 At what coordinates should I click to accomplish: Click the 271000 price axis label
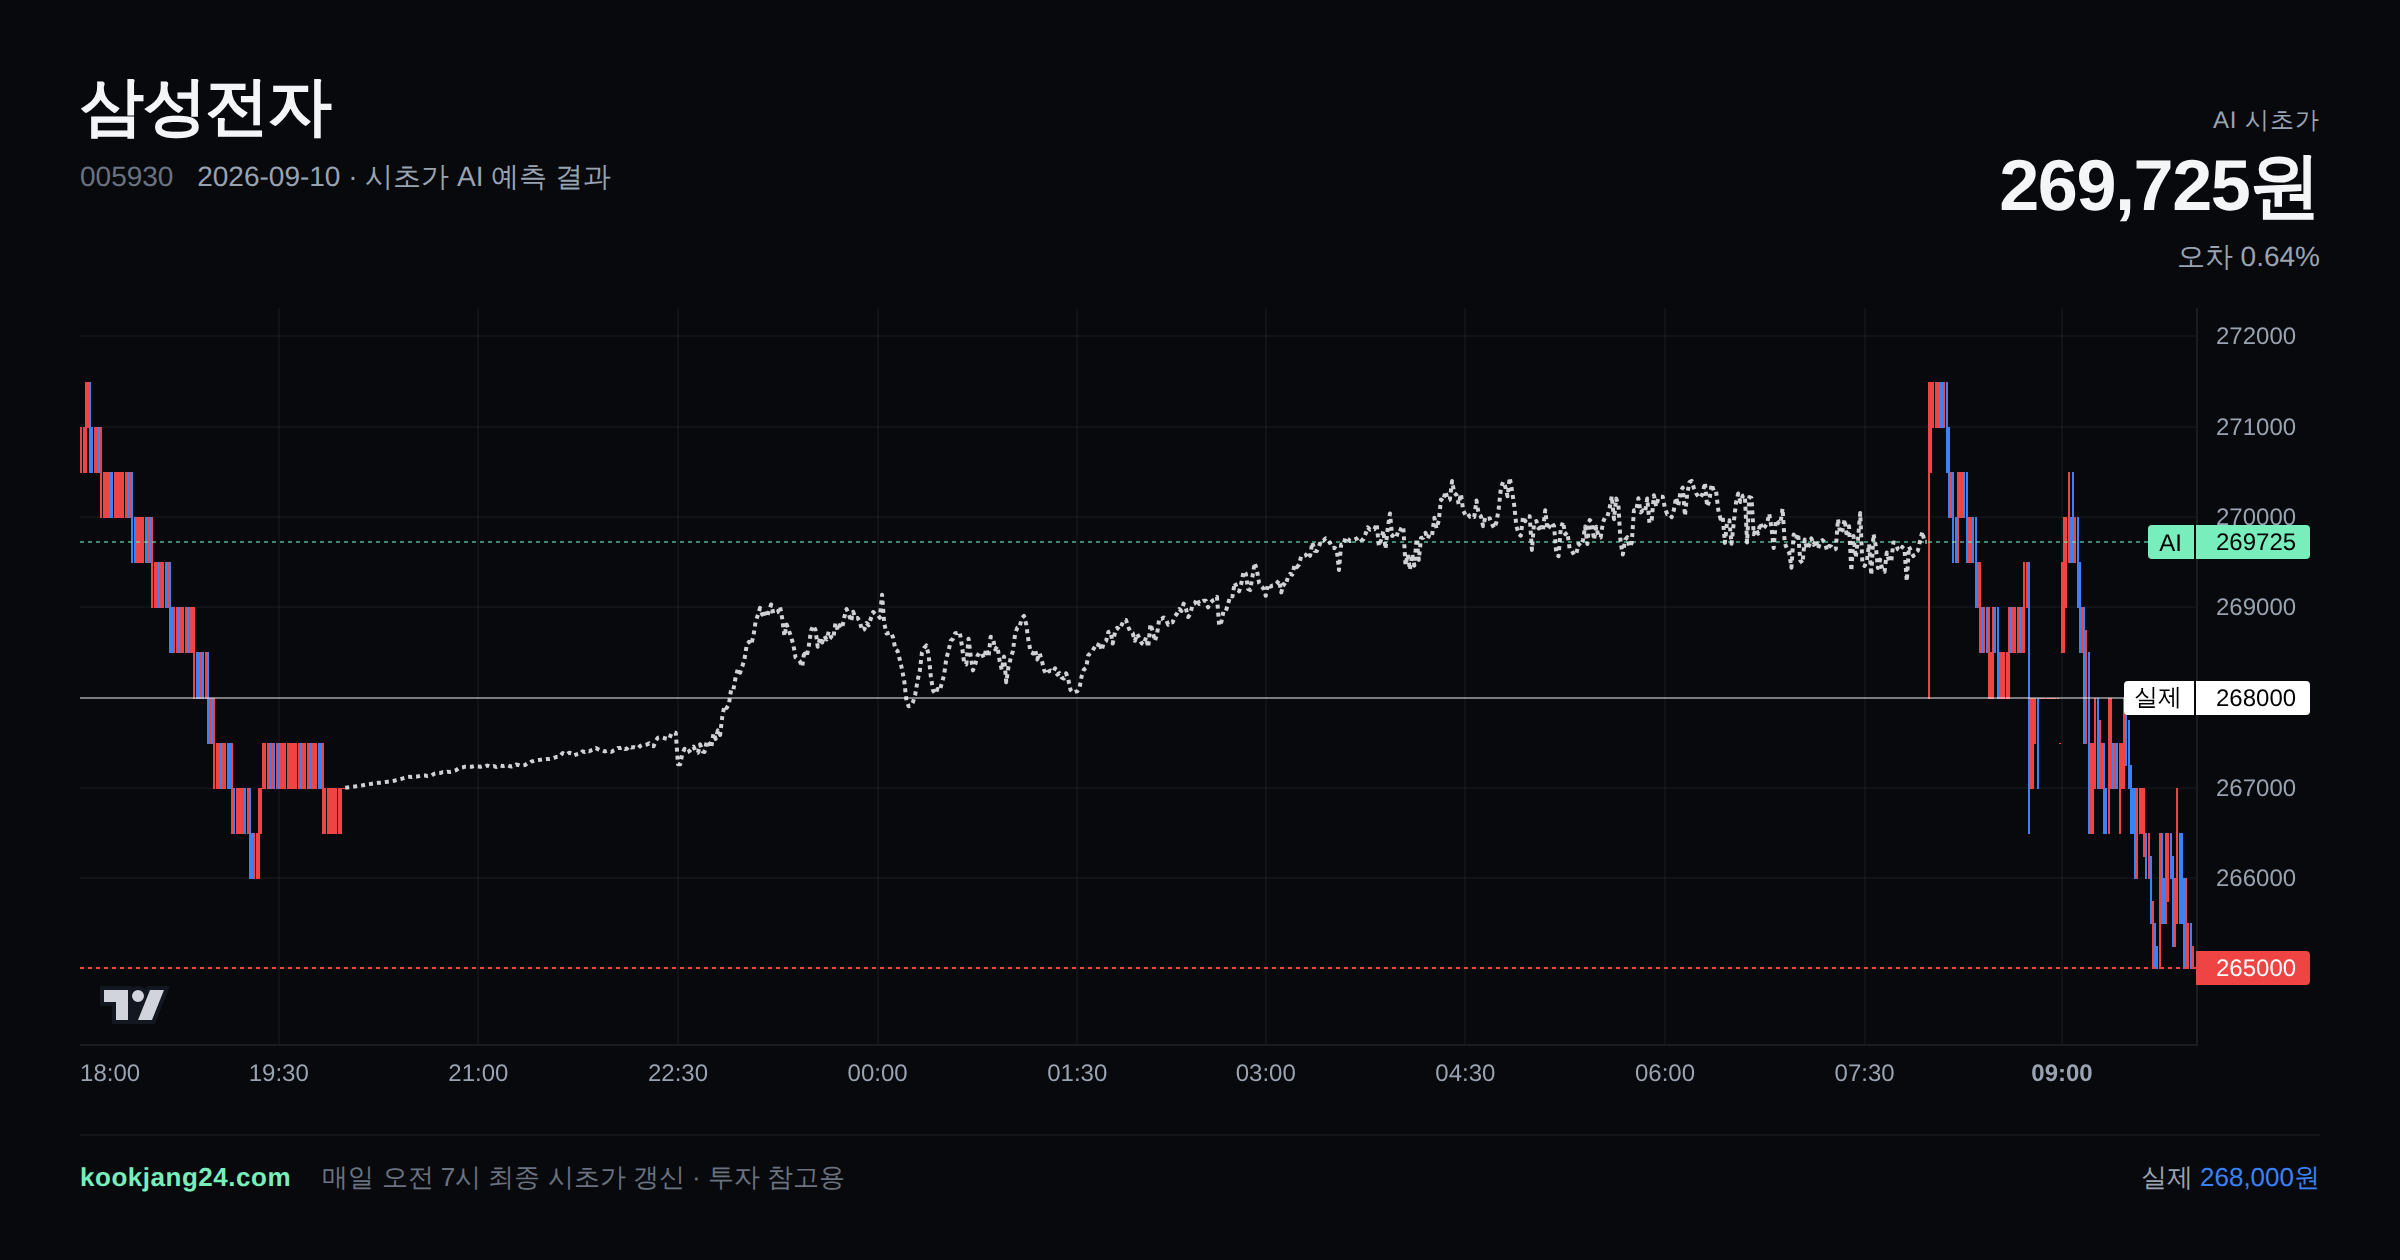point(2256,427)
